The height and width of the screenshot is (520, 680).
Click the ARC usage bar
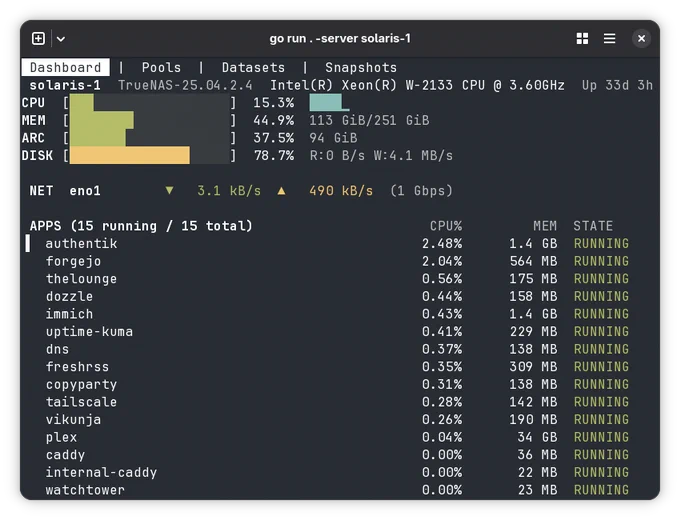click(x=150, y=138)
